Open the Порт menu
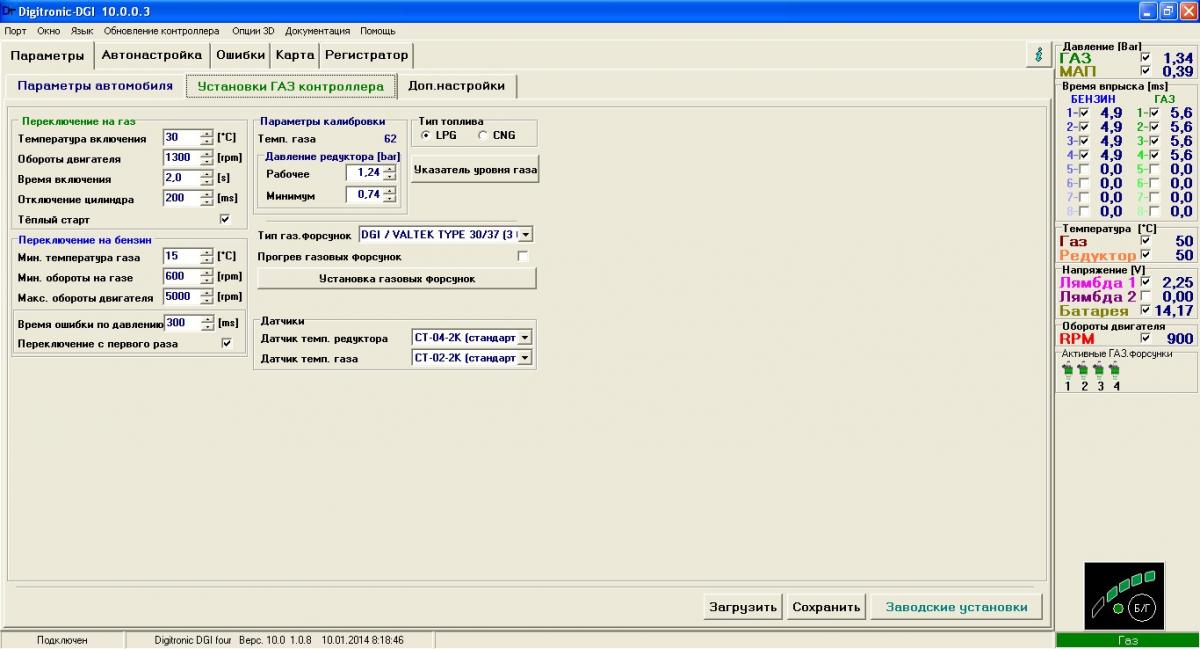This screenshot has width=1200, height=649. (x=16, y=31)
